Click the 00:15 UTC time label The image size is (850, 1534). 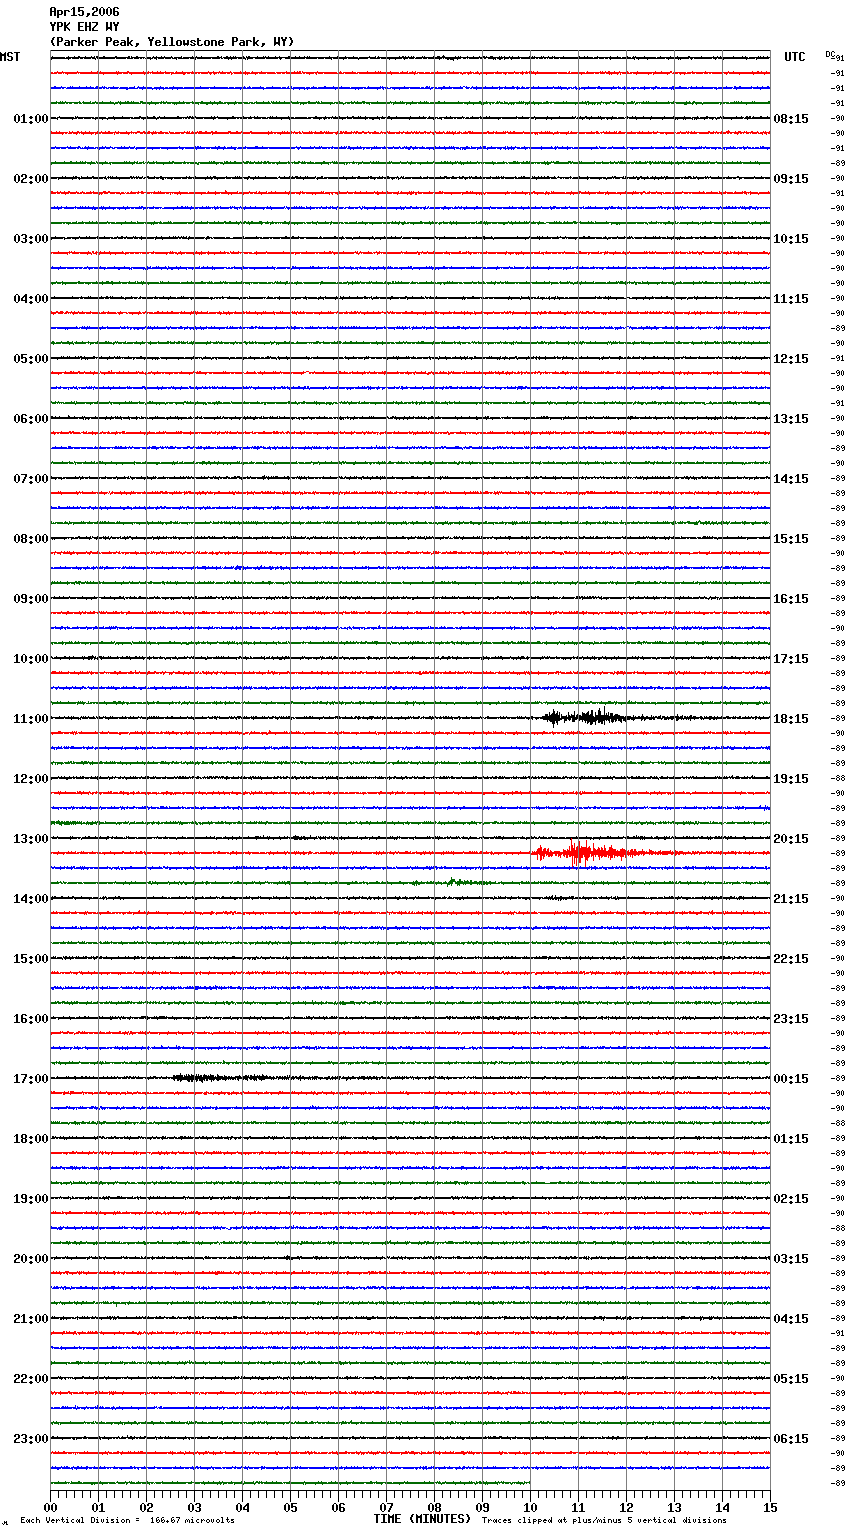point(791,1079)
